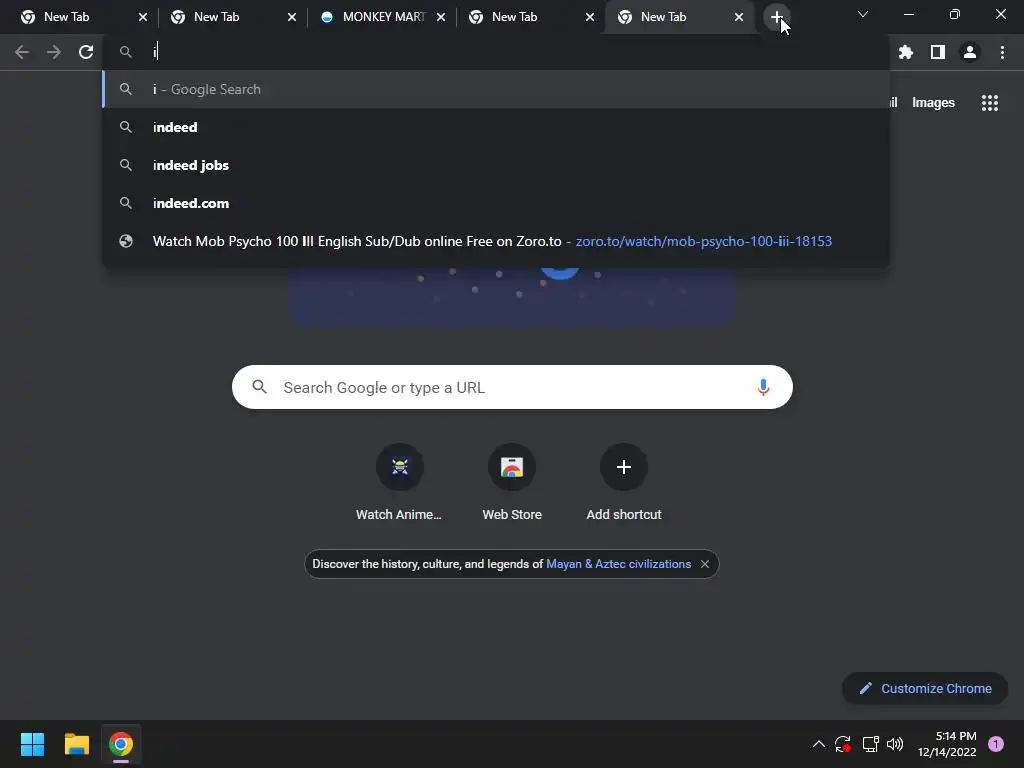The image size is (1024, 768).
Task: Switch to the second New Tab
Action: 225,17
